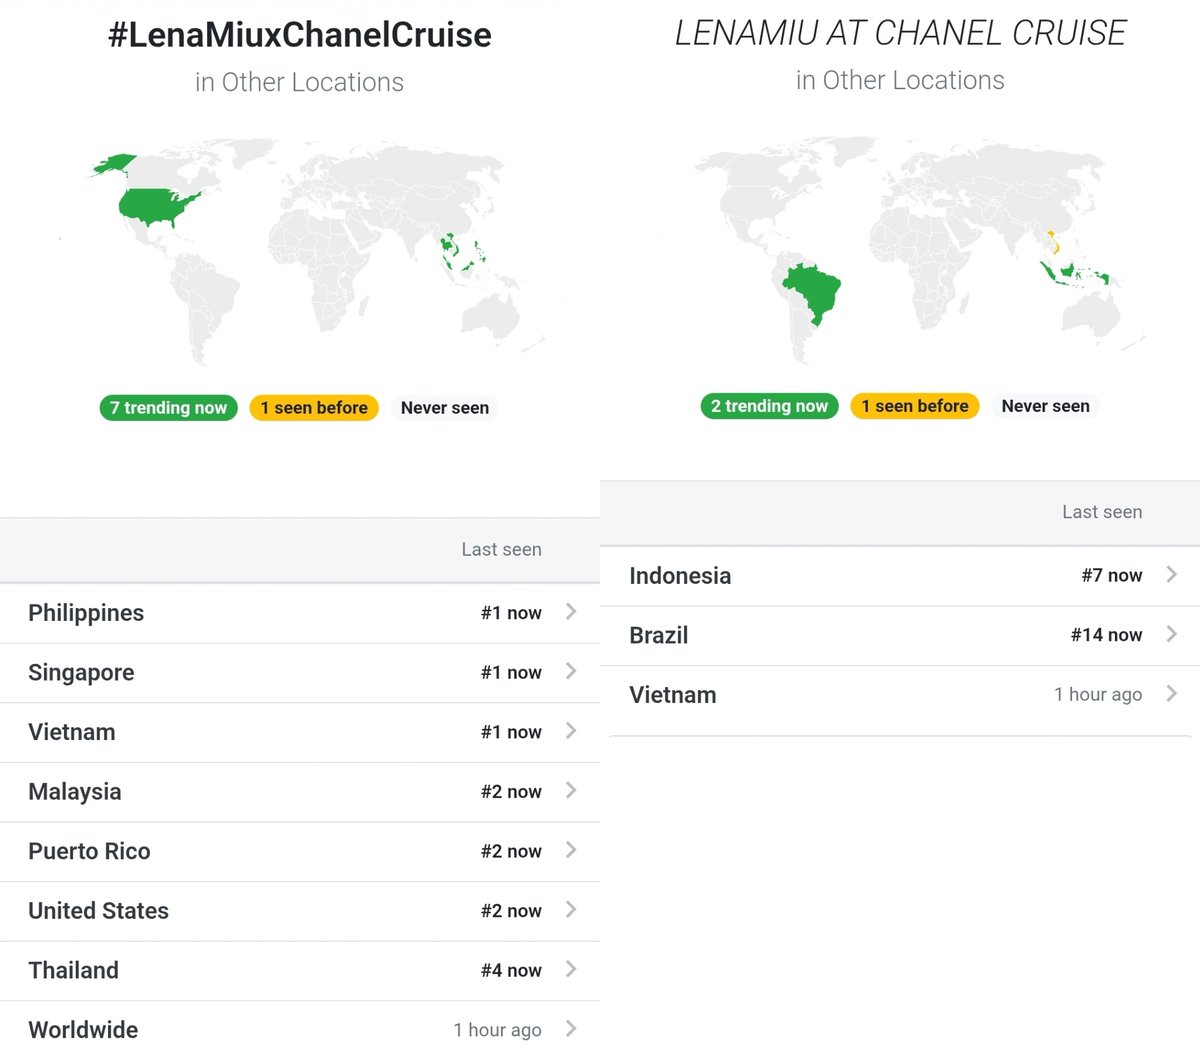Viewport: 1200px width, 1064px height.
Task: Select the '7 trending now' badge
Action: (168, 408)
